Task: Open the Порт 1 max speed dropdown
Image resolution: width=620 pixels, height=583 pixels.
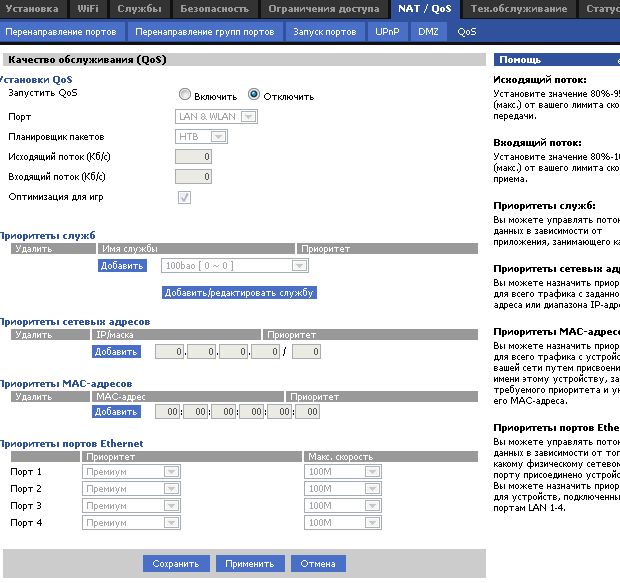Action: pyautogui.click(x=343, y=472)
